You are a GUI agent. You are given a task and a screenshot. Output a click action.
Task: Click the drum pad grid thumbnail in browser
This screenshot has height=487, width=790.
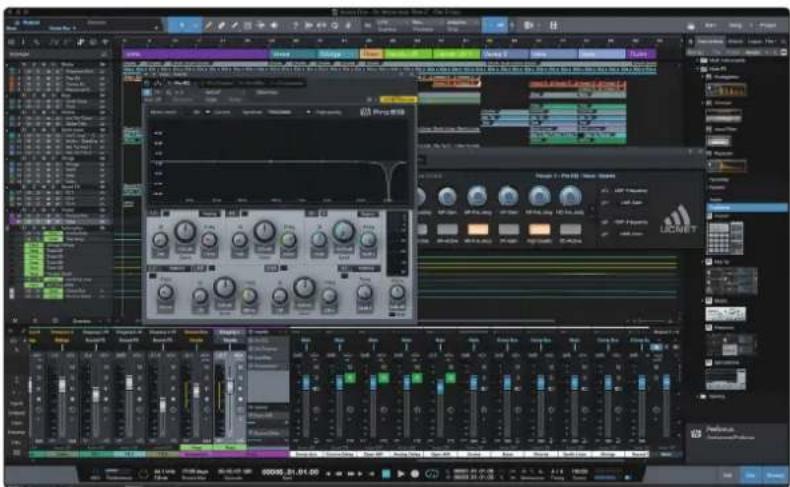[725, 238]
